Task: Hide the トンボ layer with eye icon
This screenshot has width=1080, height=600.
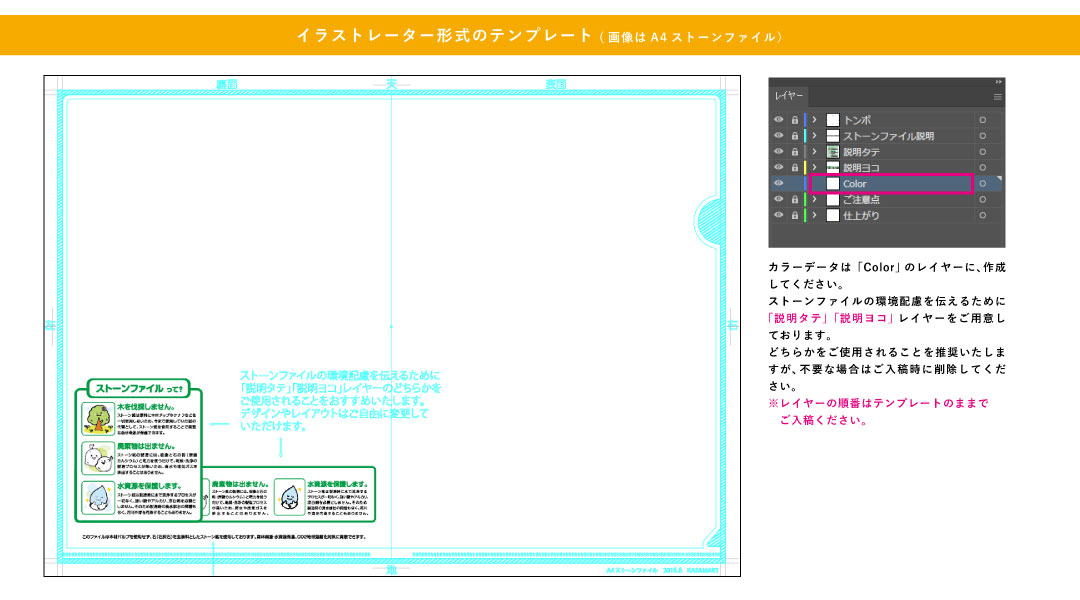Action: (779, 120)
